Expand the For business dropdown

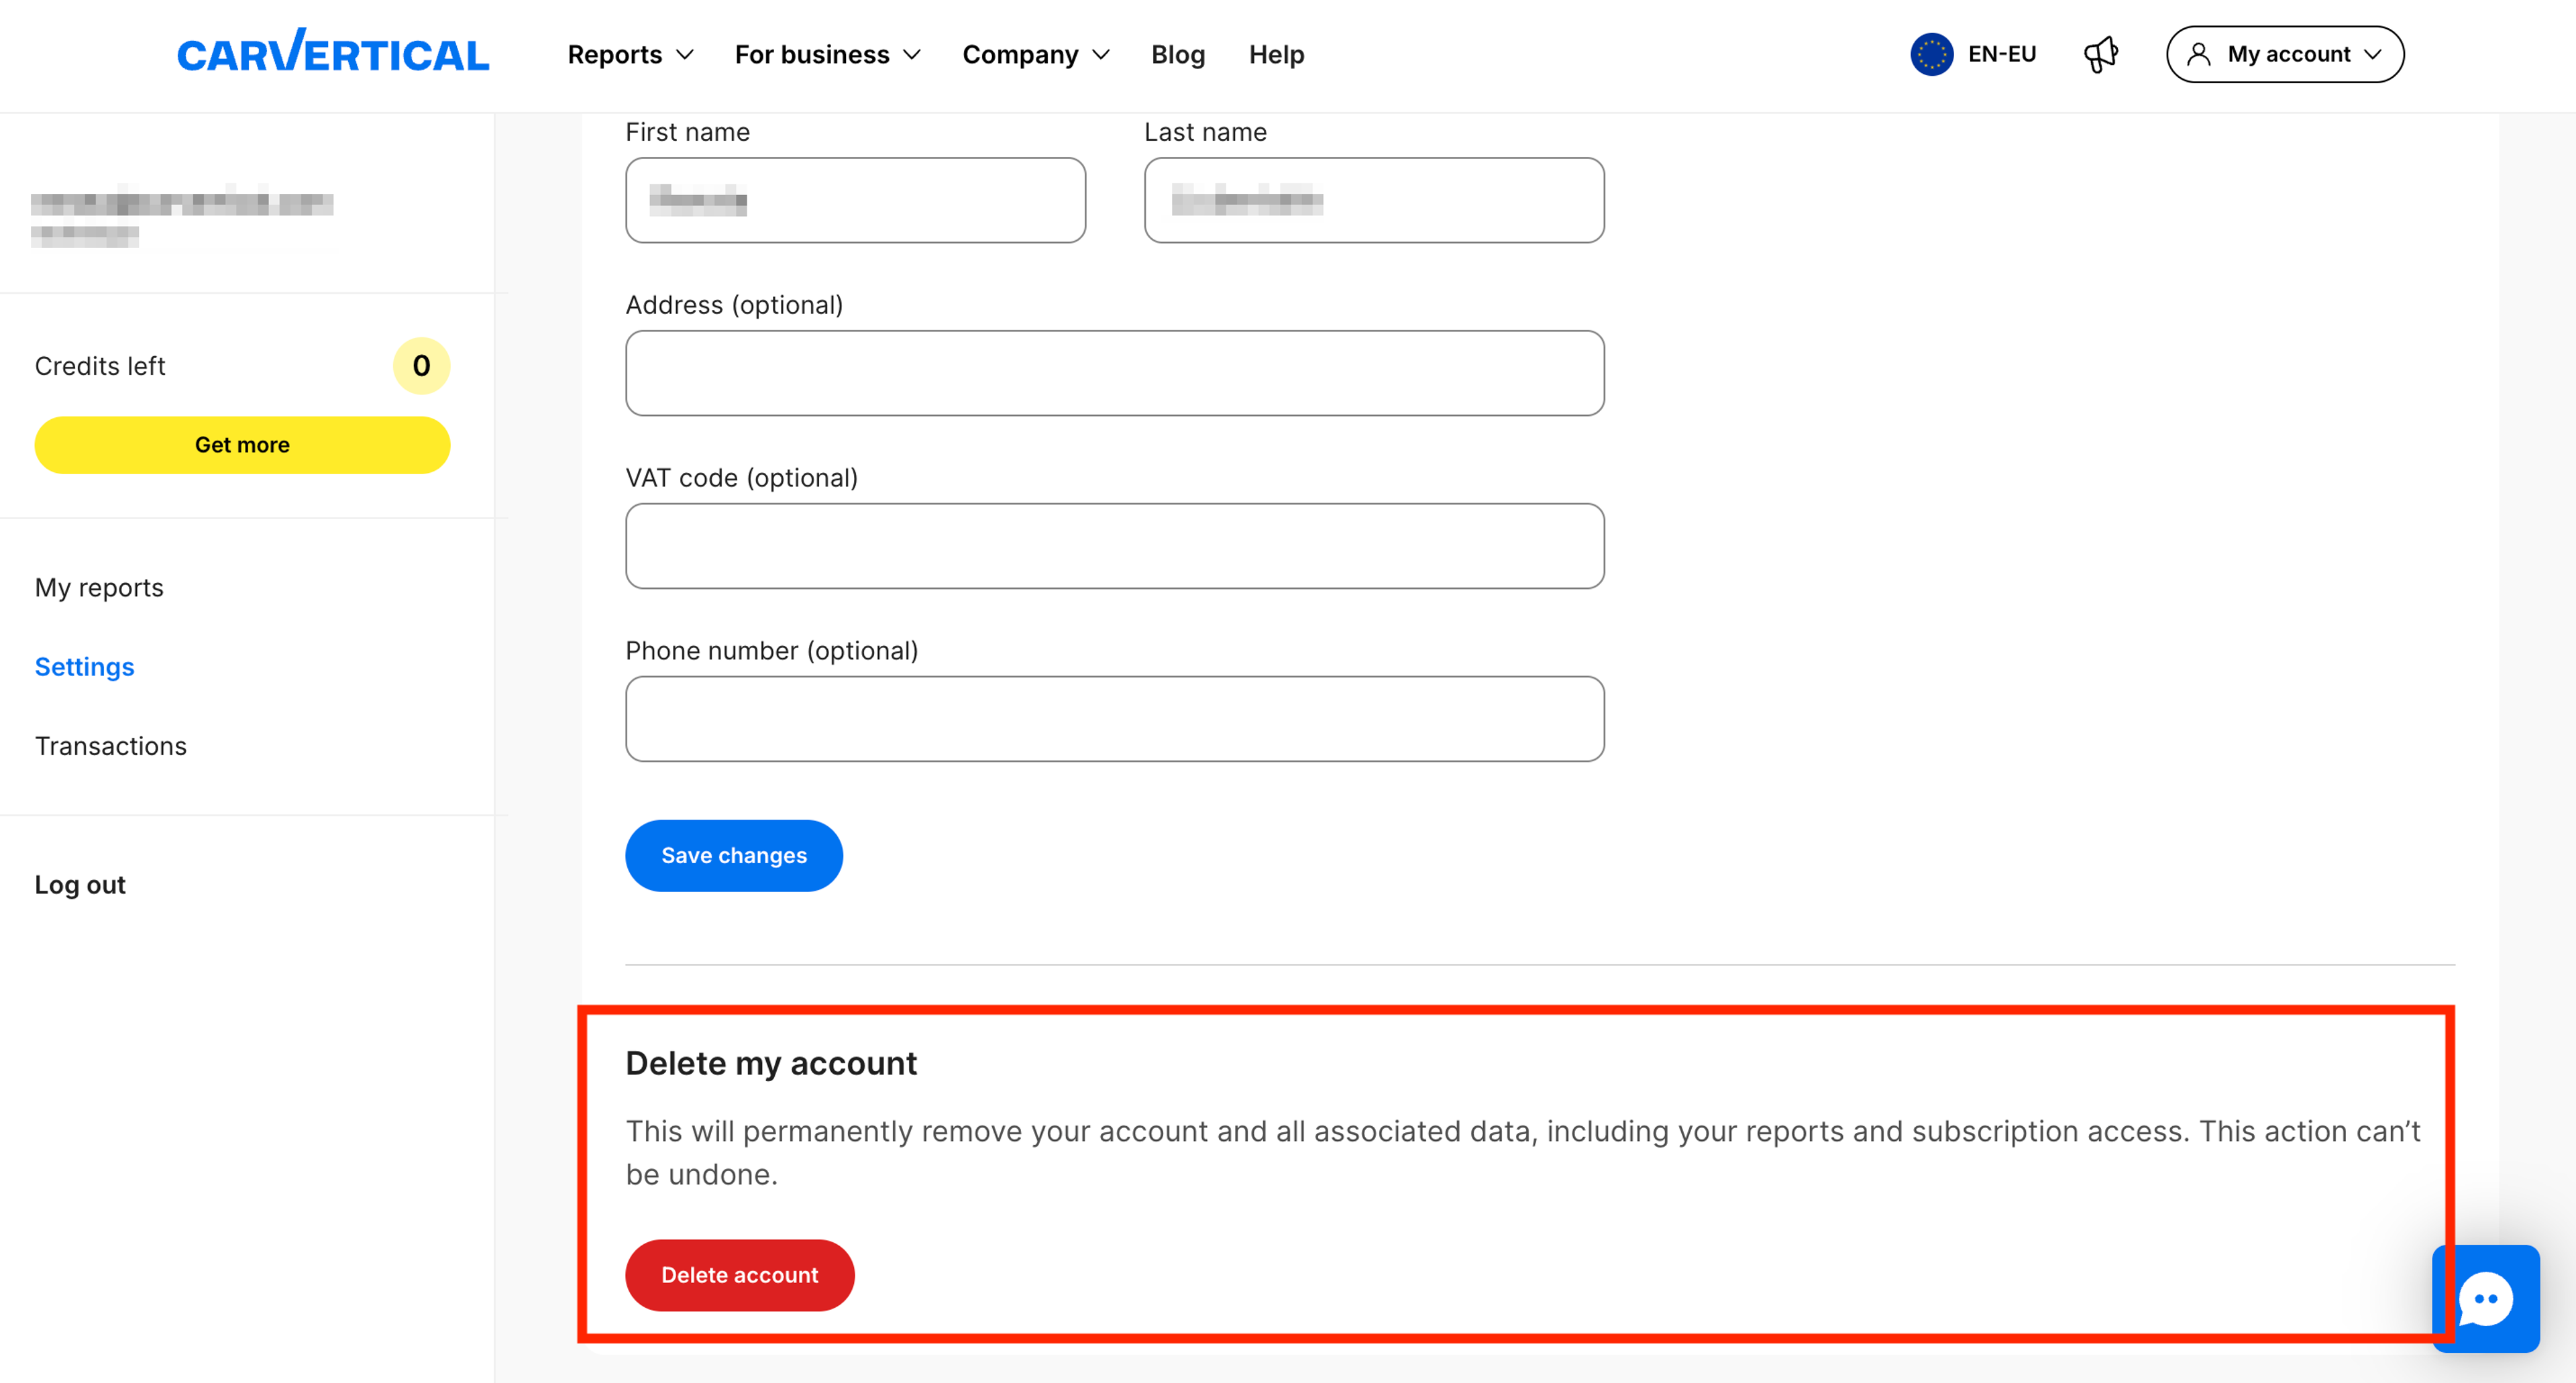pyautogui.click(x=827, y=54)
